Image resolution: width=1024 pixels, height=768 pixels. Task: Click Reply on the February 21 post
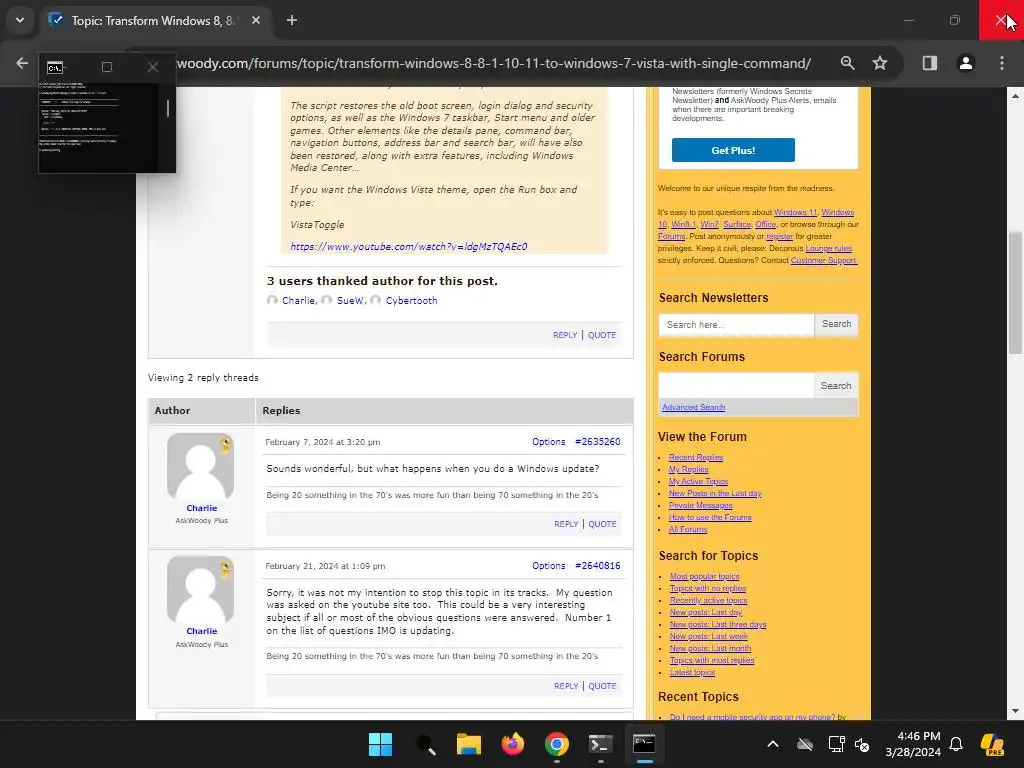(x=566, y=686)
